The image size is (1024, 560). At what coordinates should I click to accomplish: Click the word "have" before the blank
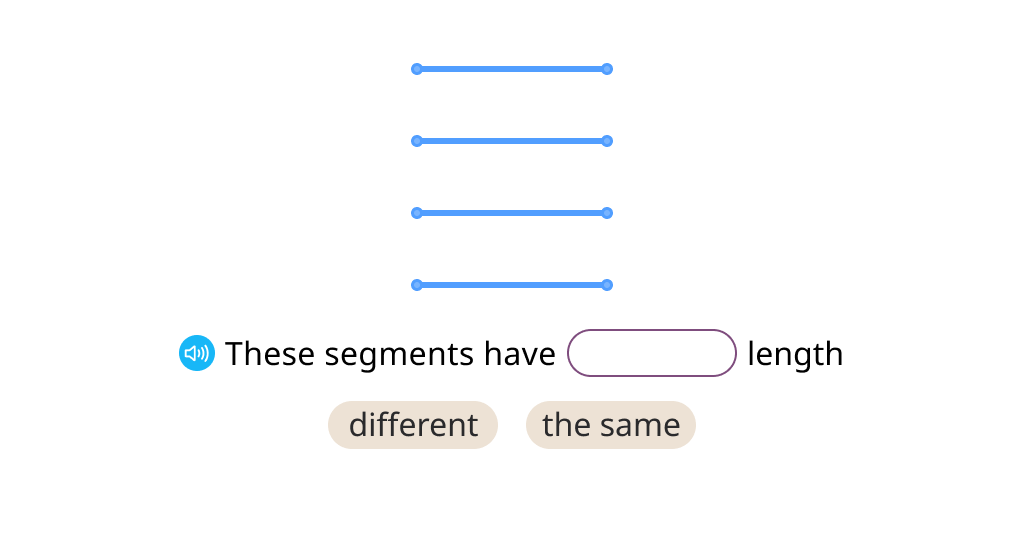pyautogui.click(x=519, y=354)
